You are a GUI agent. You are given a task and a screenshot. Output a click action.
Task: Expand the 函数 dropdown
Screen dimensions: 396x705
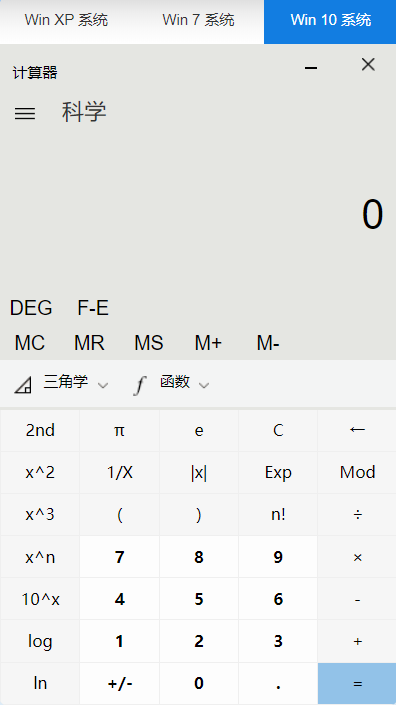(x=184, y=383)
